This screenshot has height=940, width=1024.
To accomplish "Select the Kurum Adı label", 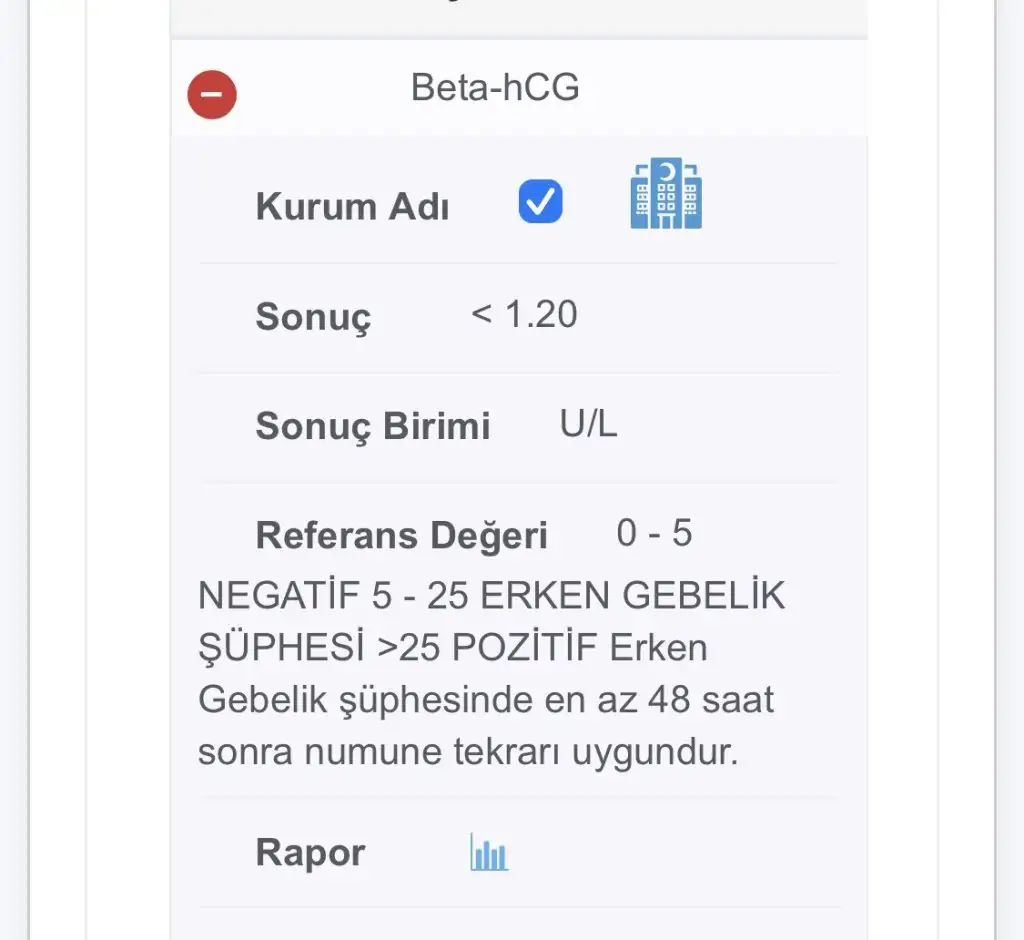I will [x=352, y=207].
